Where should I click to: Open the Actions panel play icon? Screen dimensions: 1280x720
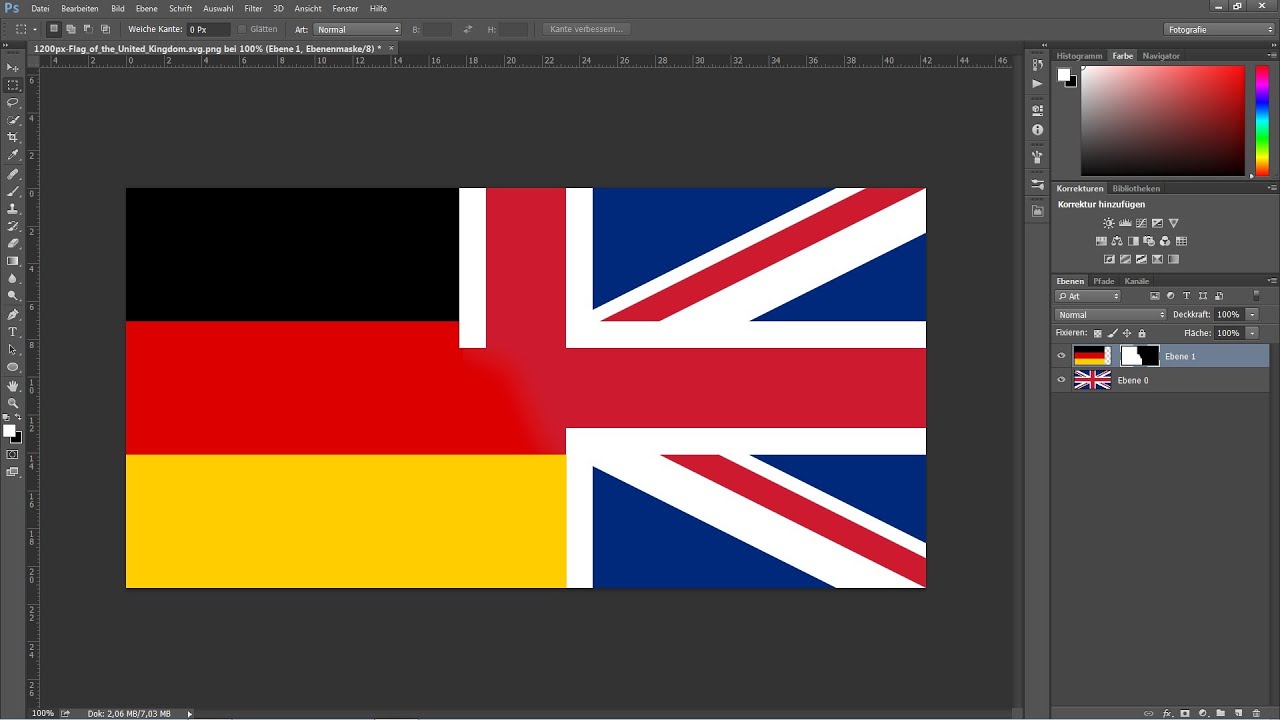[x=1037, y=84]
